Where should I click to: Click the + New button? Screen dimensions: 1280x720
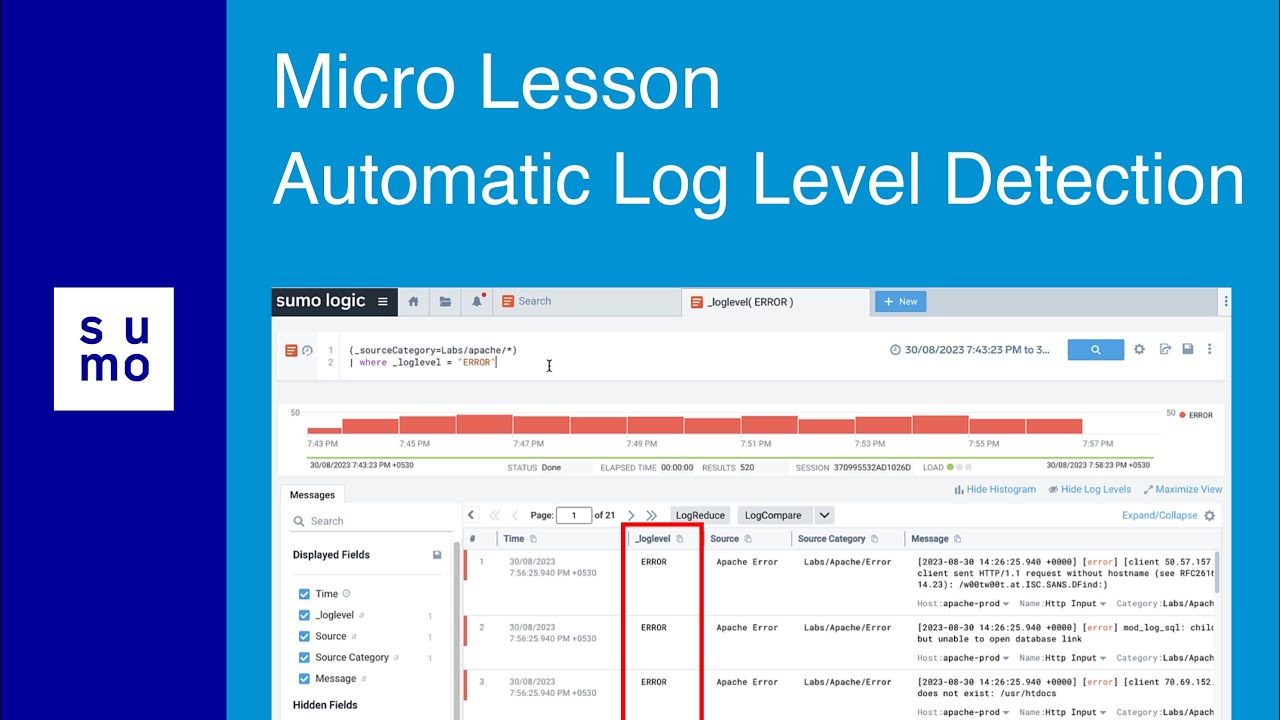point(900,301)
